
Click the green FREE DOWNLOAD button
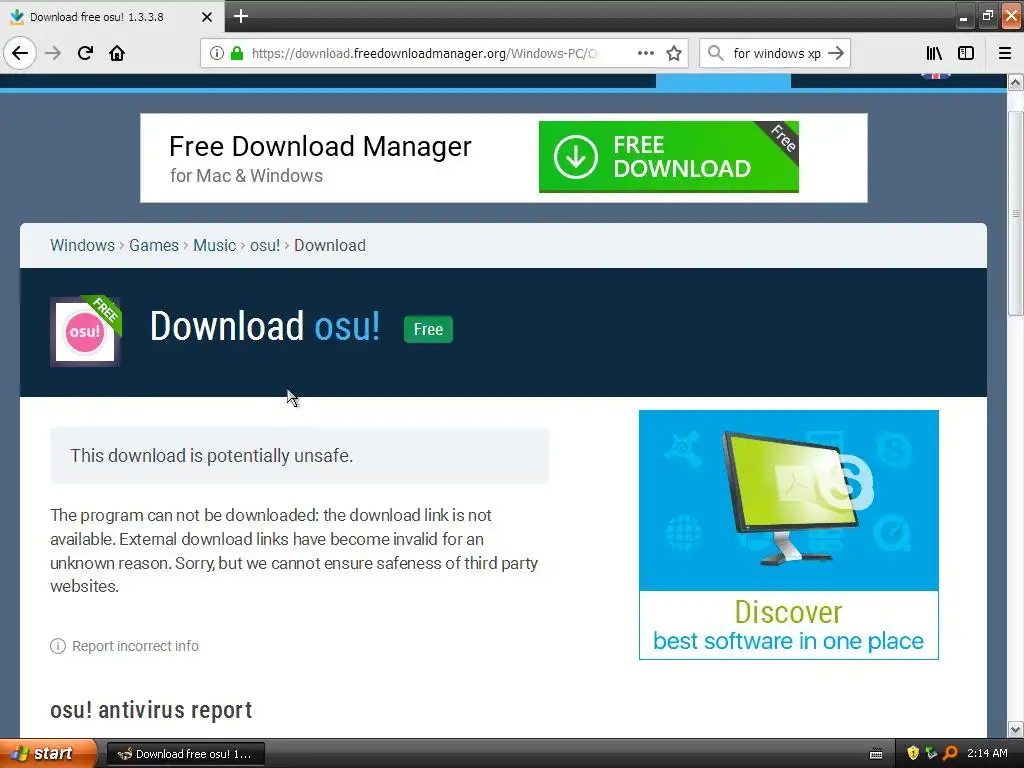669,157
